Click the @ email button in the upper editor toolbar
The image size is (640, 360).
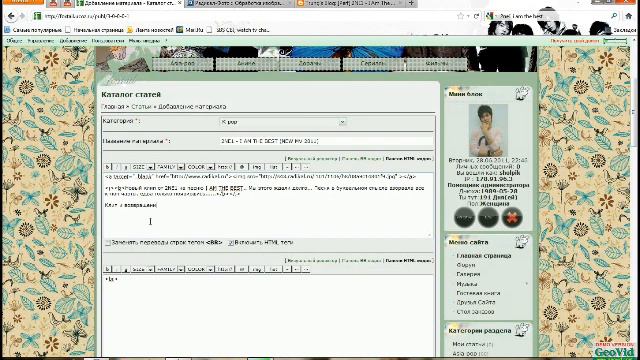coord(242,167)
